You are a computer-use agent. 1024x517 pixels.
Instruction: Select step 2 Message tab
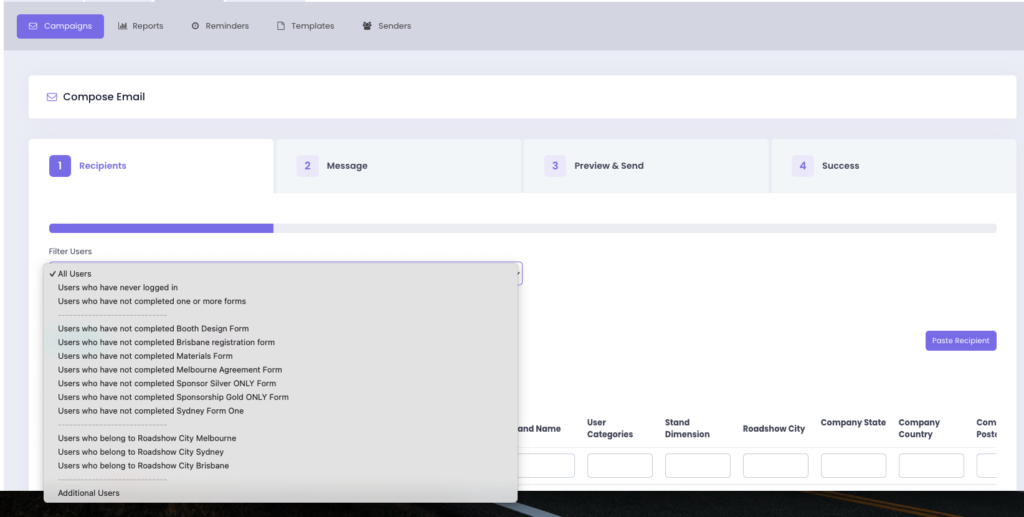397,166
